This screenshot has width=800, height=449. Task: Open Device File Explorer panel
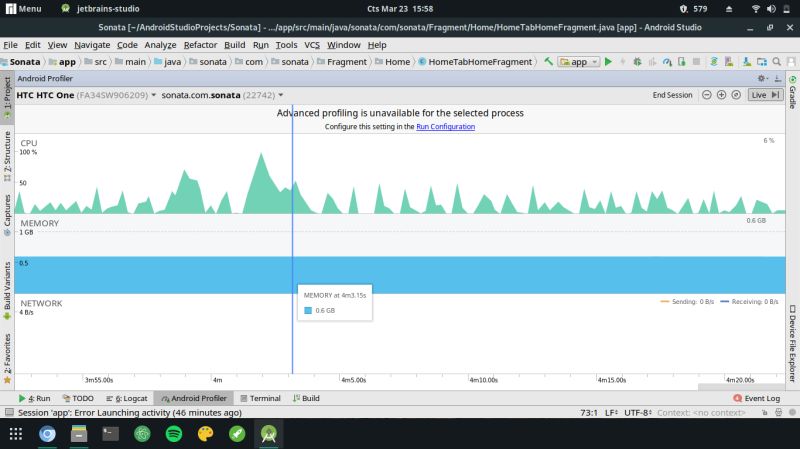(x=792, y=343)
